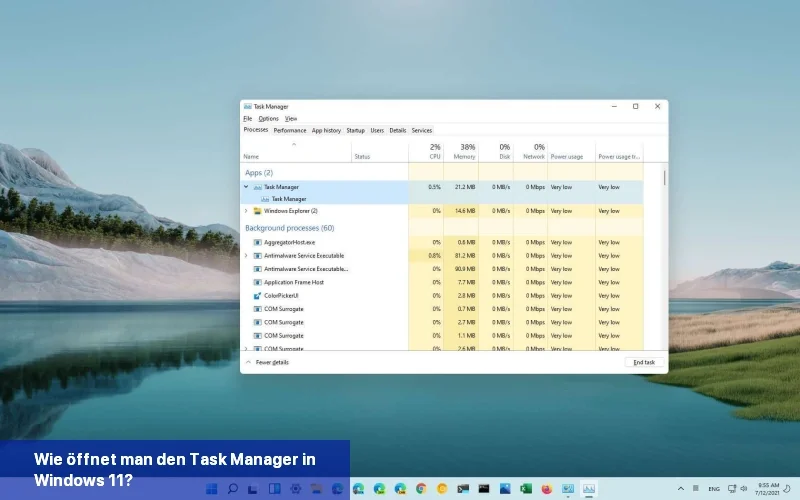Image resolution: width=800 pixels, height=500 pixels.
Task: Open Firefox from the taskbar
Action: click(x=547, y=489)
